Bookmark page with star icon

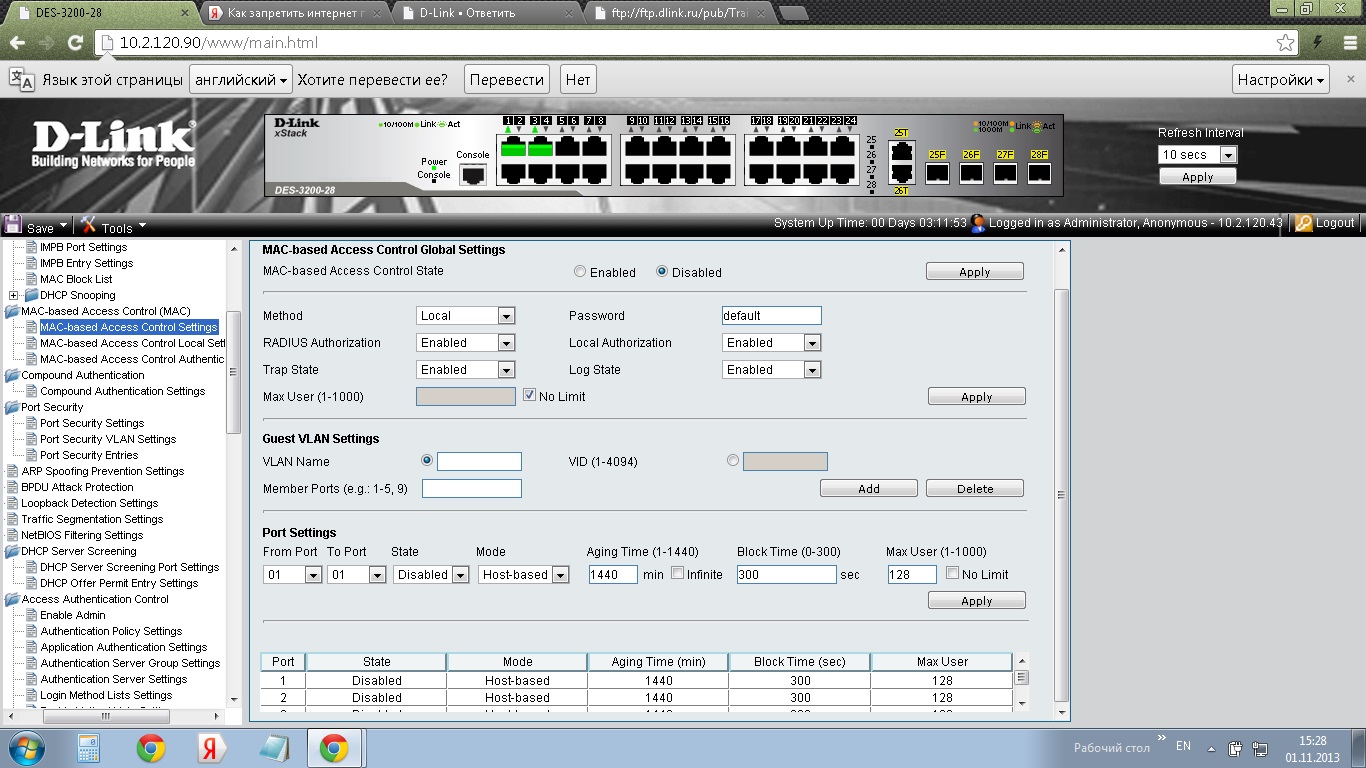click(1285, 43)
